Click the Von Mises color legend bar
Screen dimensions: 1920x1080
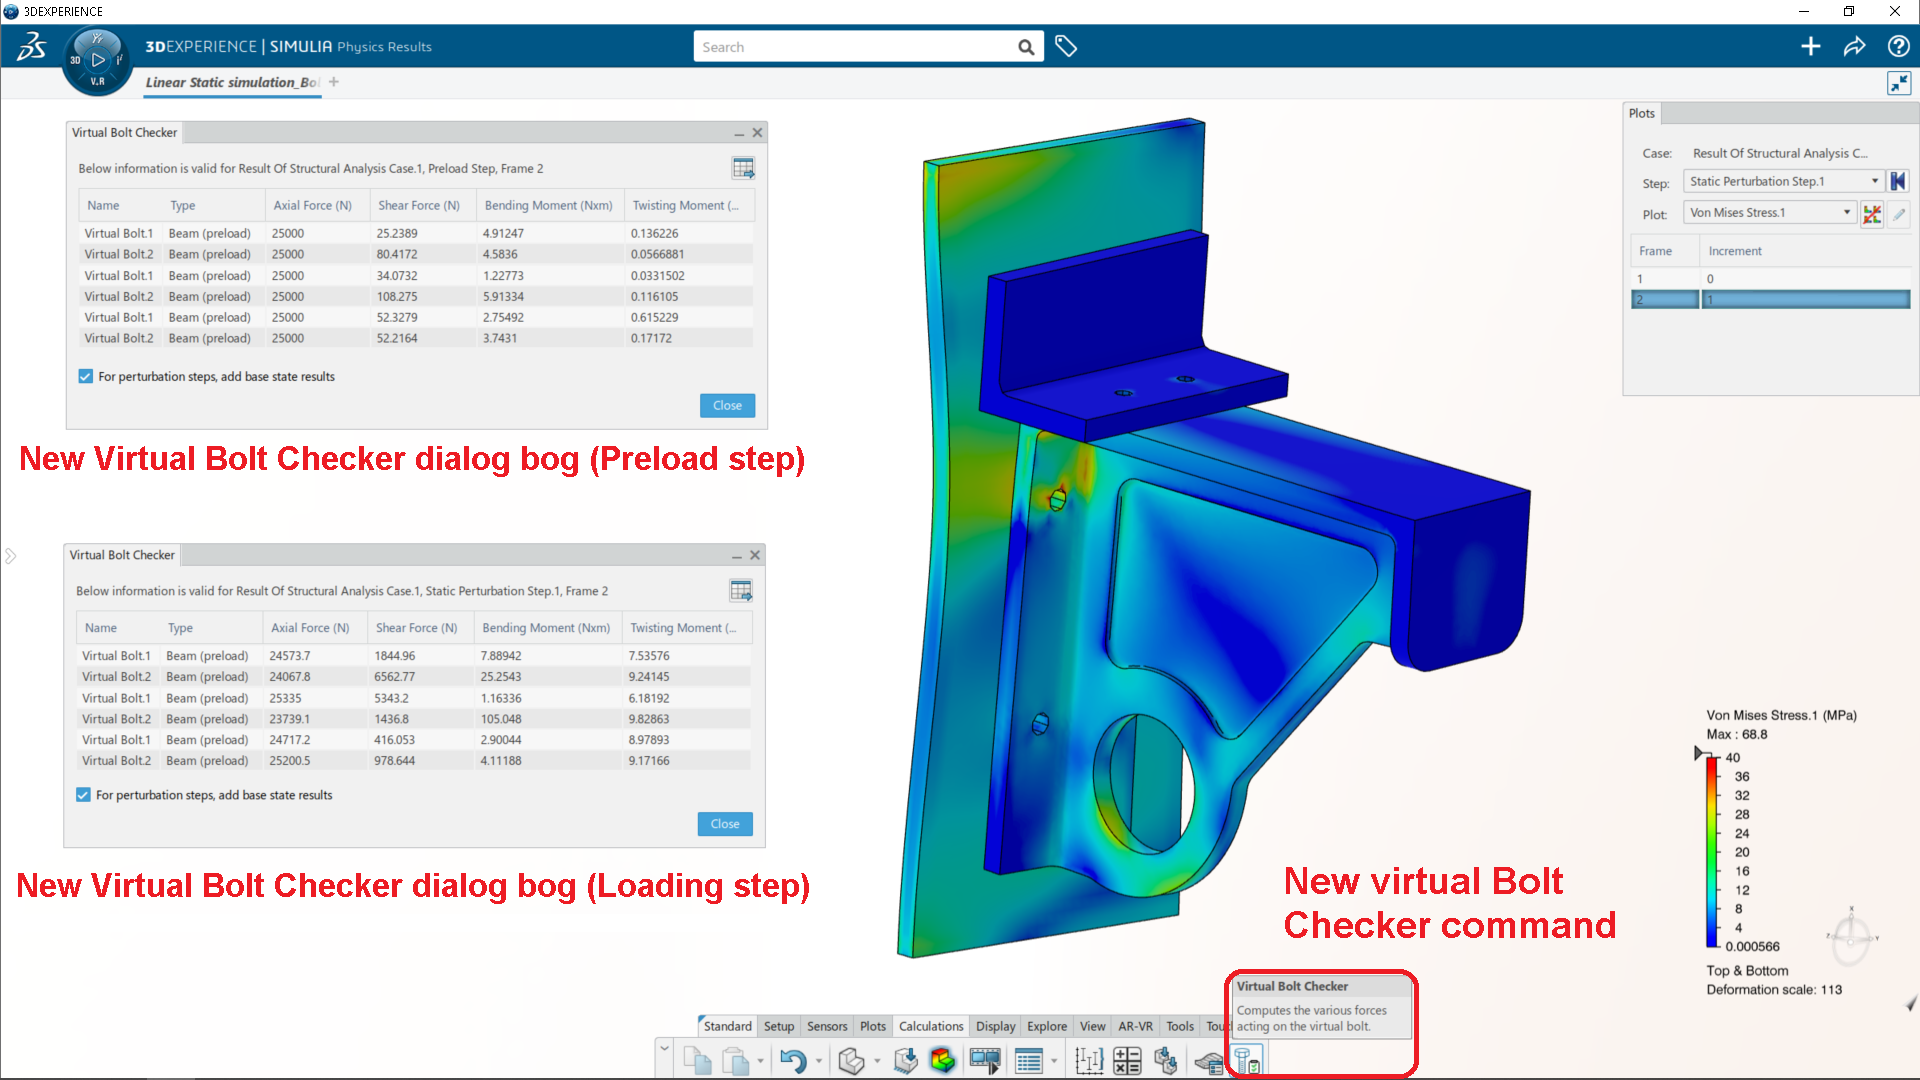[1712, 852]
